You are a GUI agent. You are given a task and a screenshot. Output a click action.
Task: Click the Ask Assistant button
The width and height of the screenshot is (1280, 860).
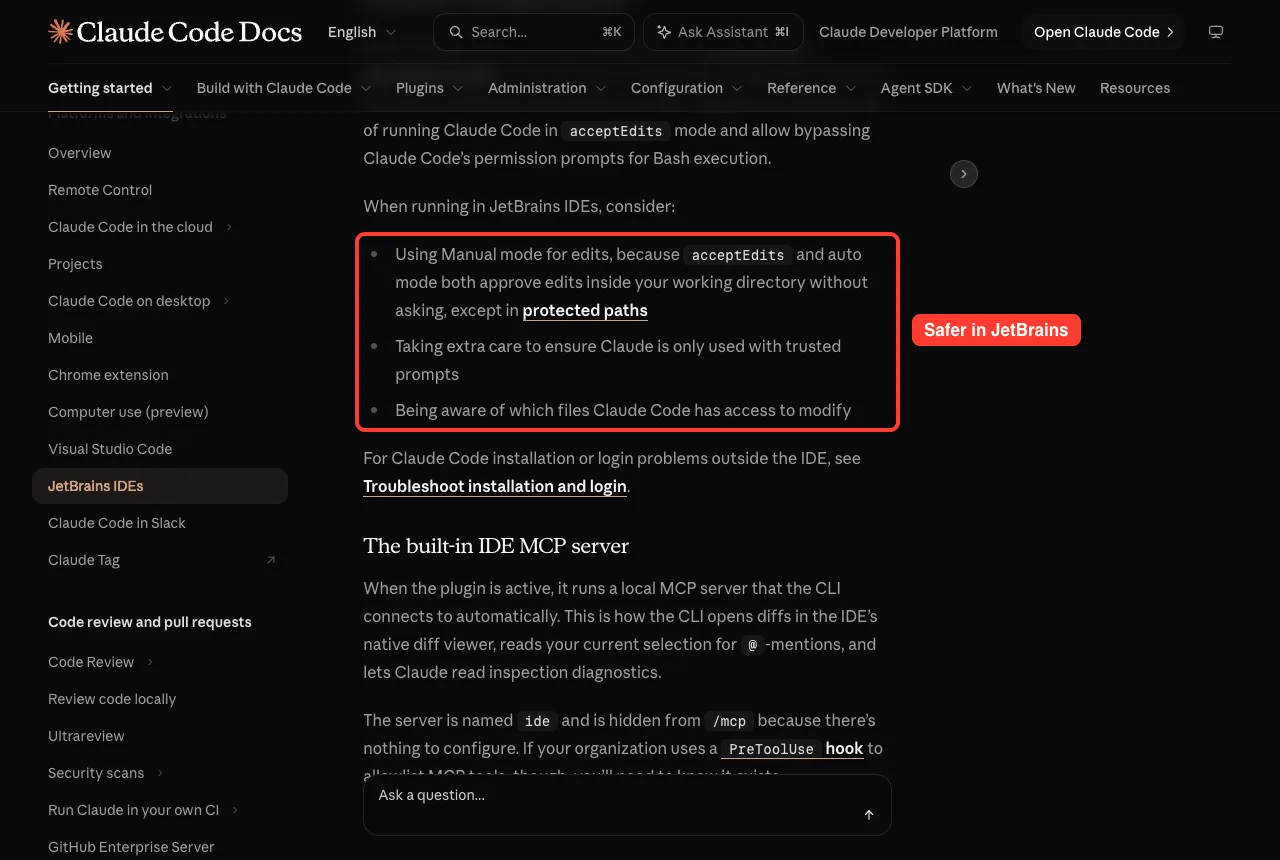click(724, 32)
